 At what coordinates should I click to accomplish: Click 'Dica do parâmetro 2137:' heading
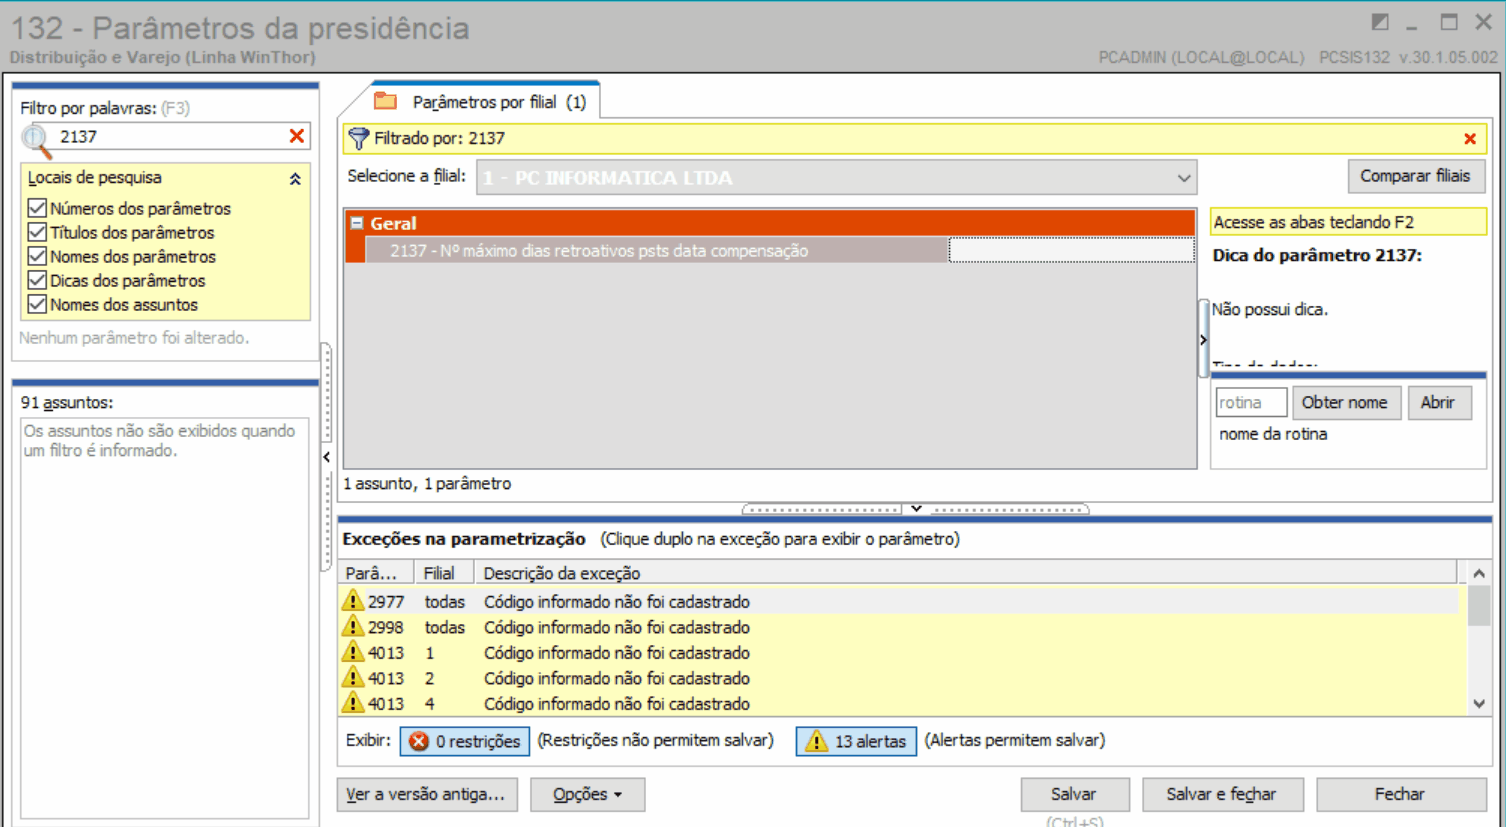(1317, 255)
